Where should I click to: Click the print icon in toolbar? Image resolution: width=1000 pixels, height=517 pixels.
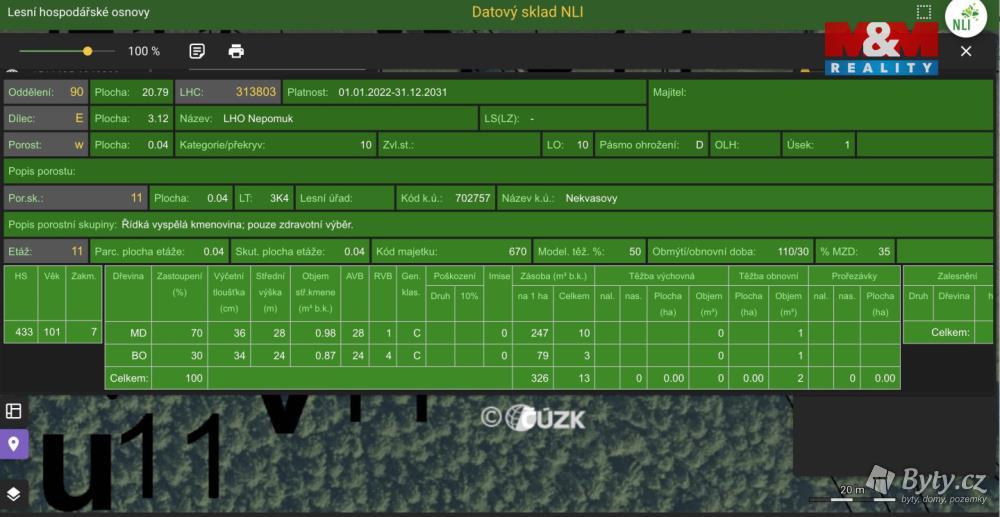(x=237, y=51)
